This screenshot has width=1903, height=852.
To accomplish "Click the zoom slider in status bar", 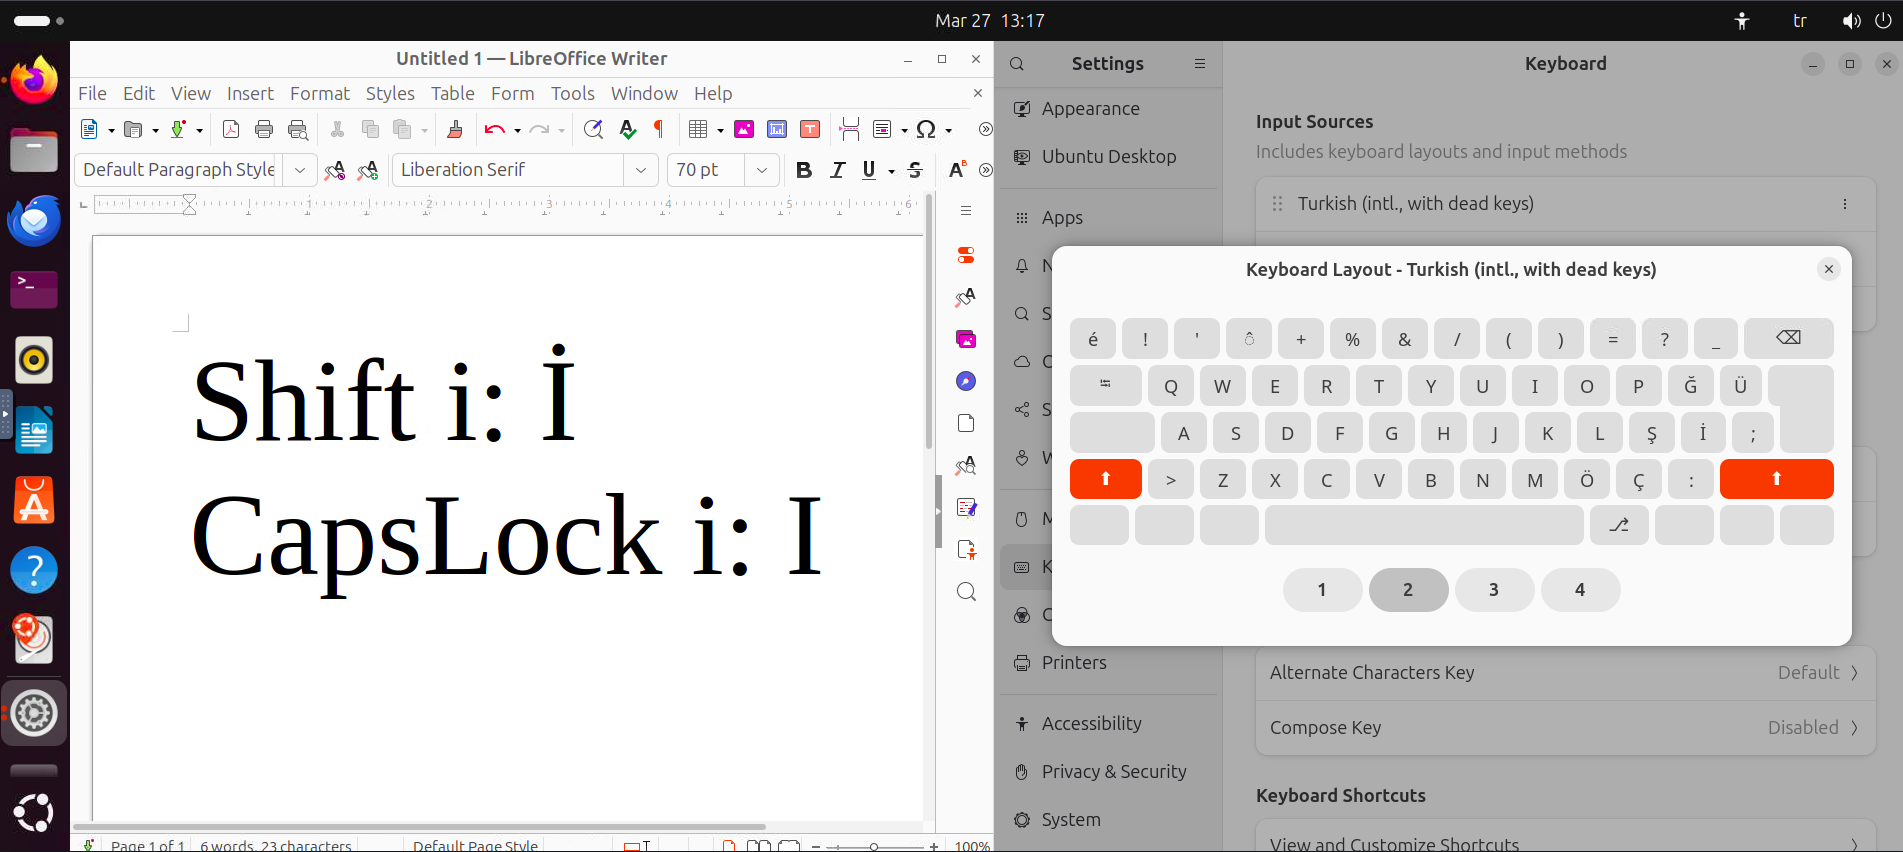I will (874, 846).
